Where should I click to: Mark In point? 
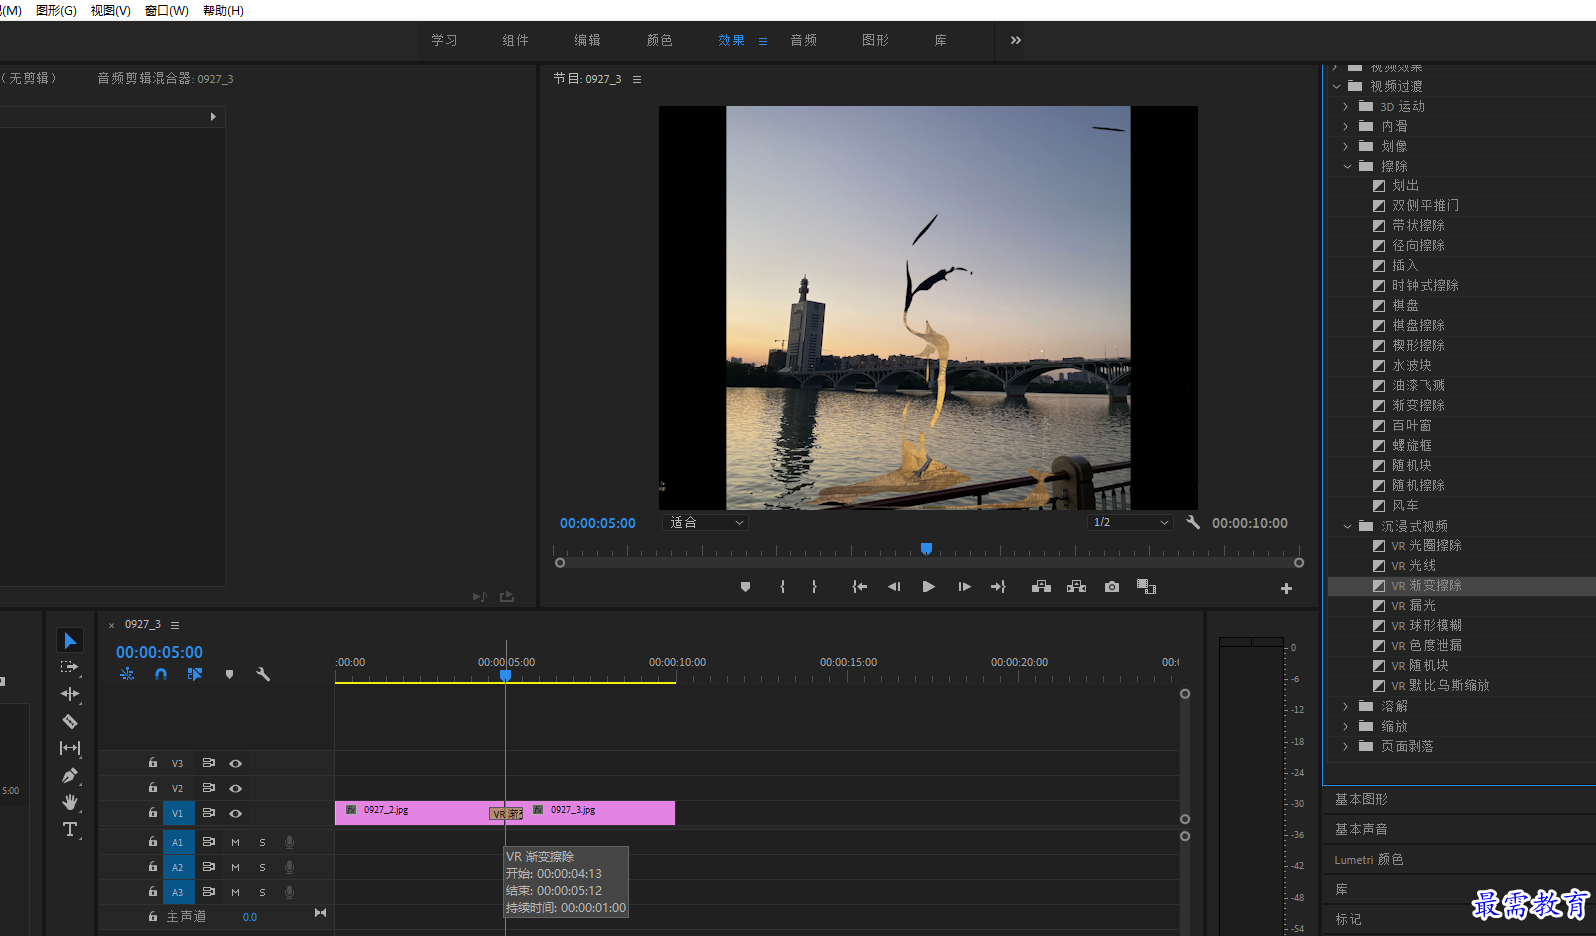click(782, 587)
